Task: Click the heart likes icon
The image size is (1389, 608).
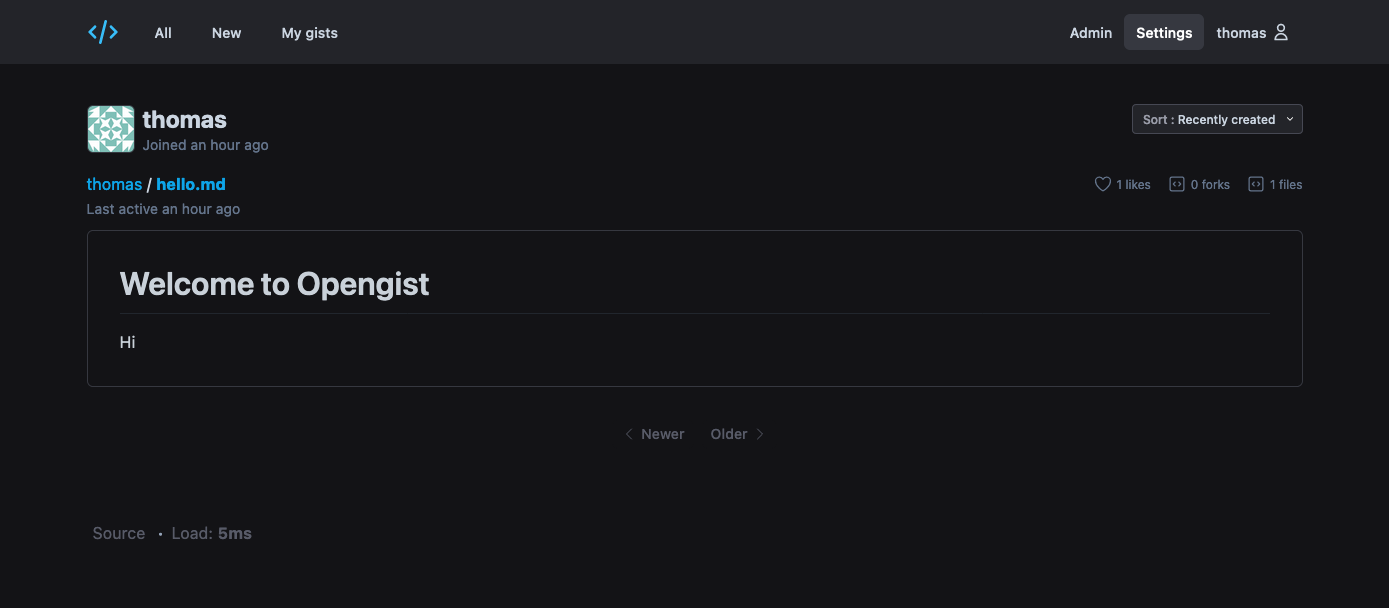Action: pos(1103,184)
